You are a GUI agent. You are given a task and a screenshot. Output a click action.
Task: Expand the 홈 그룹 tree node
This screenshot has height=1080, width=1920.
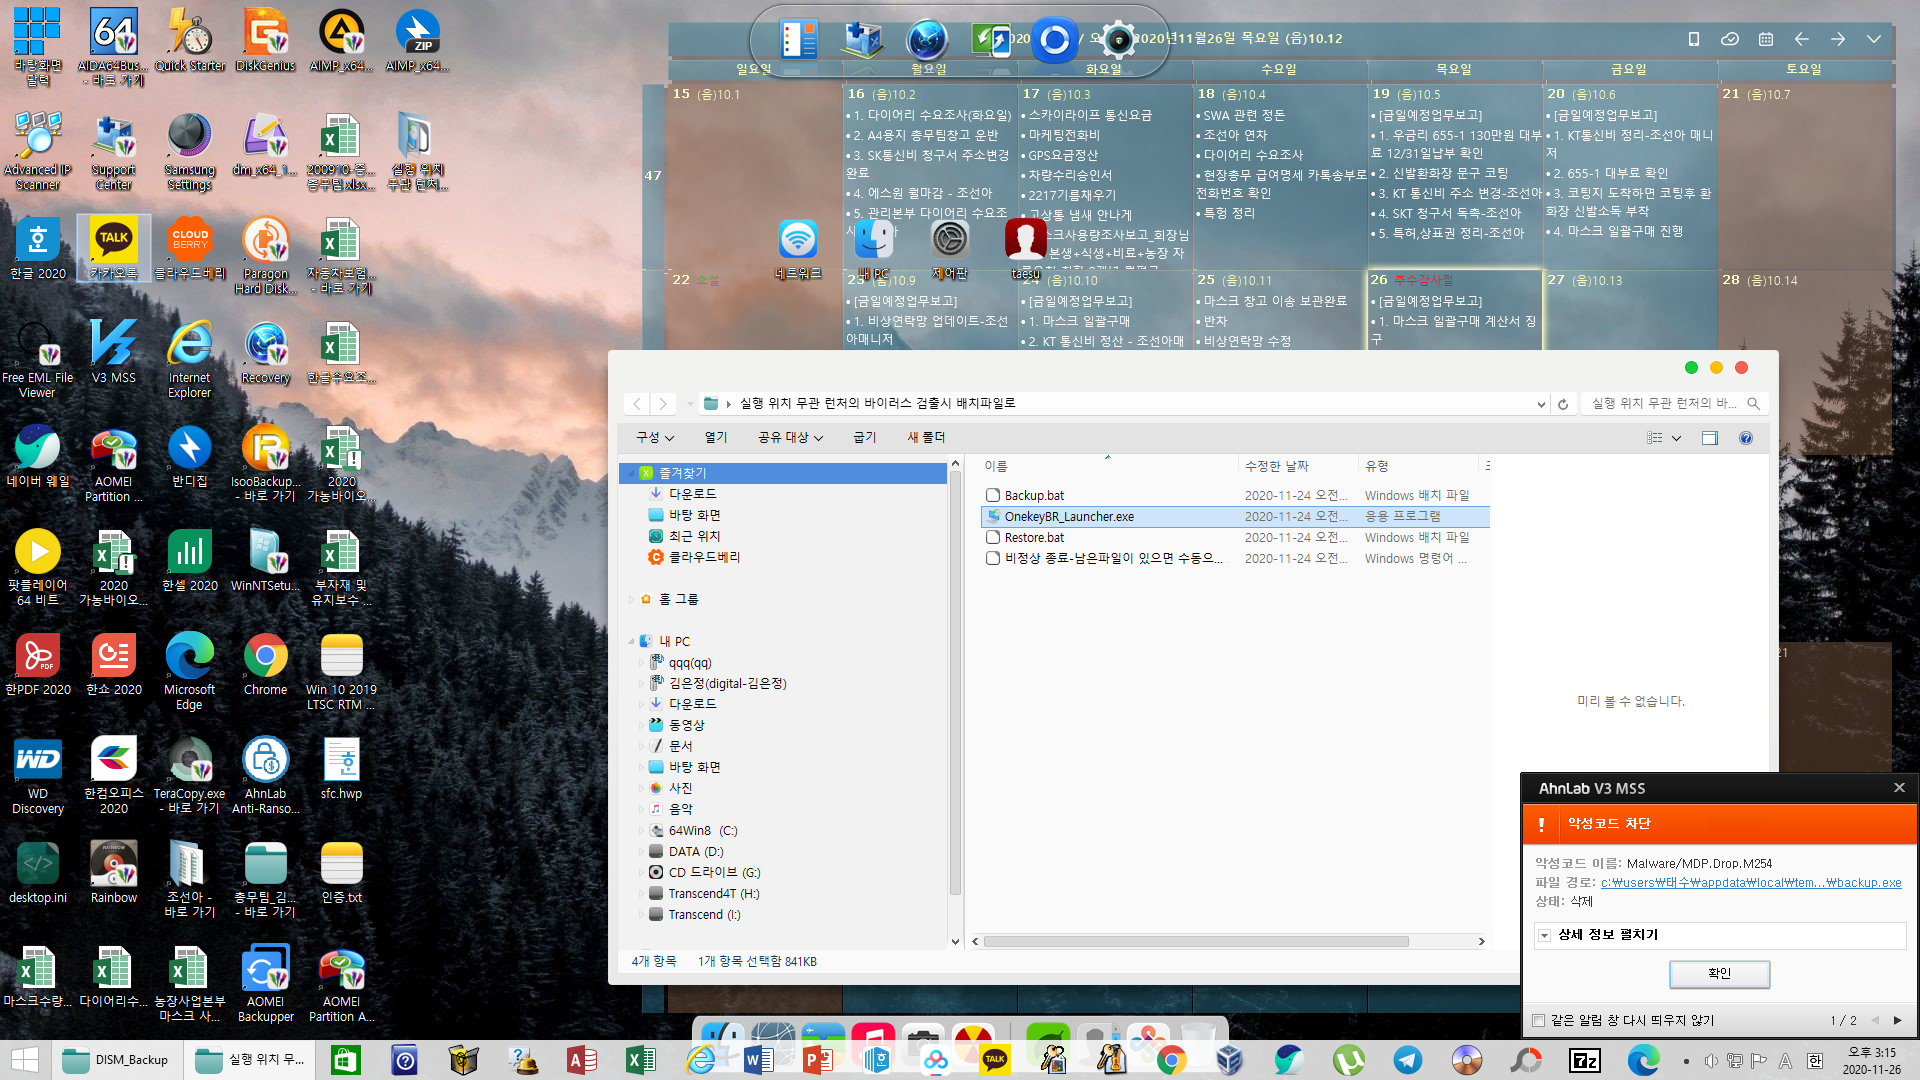pyautogui.click(x=631, y=600)
